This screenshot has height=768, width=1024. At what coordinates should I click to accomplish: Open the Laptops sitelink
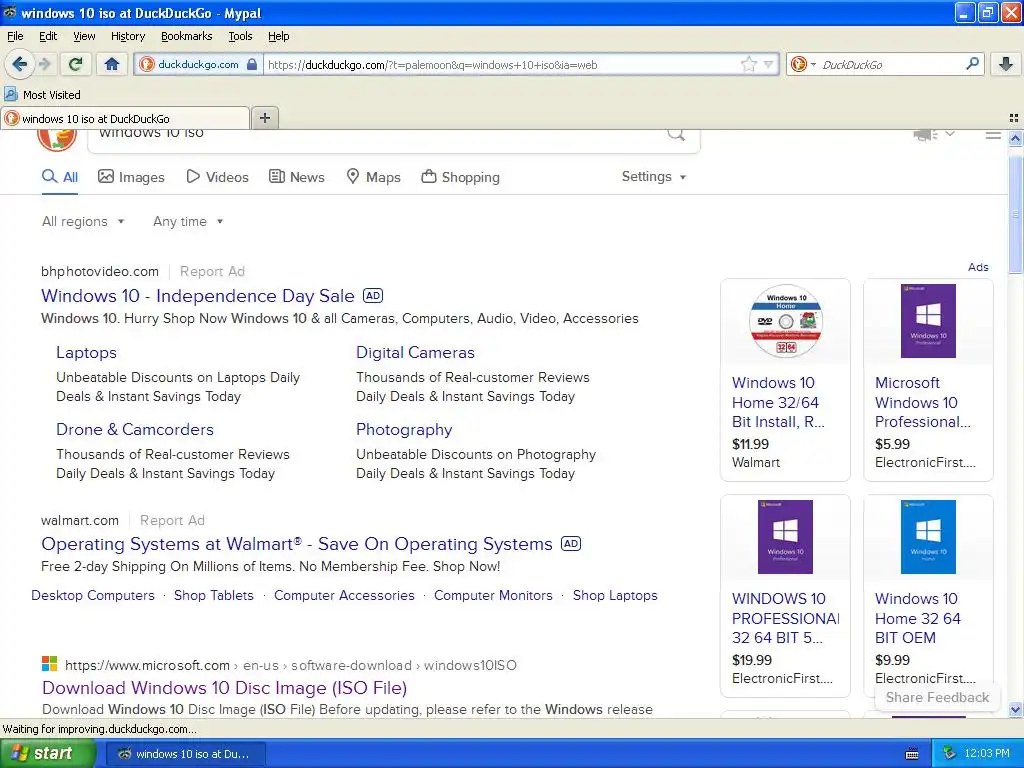pos(86,353)
